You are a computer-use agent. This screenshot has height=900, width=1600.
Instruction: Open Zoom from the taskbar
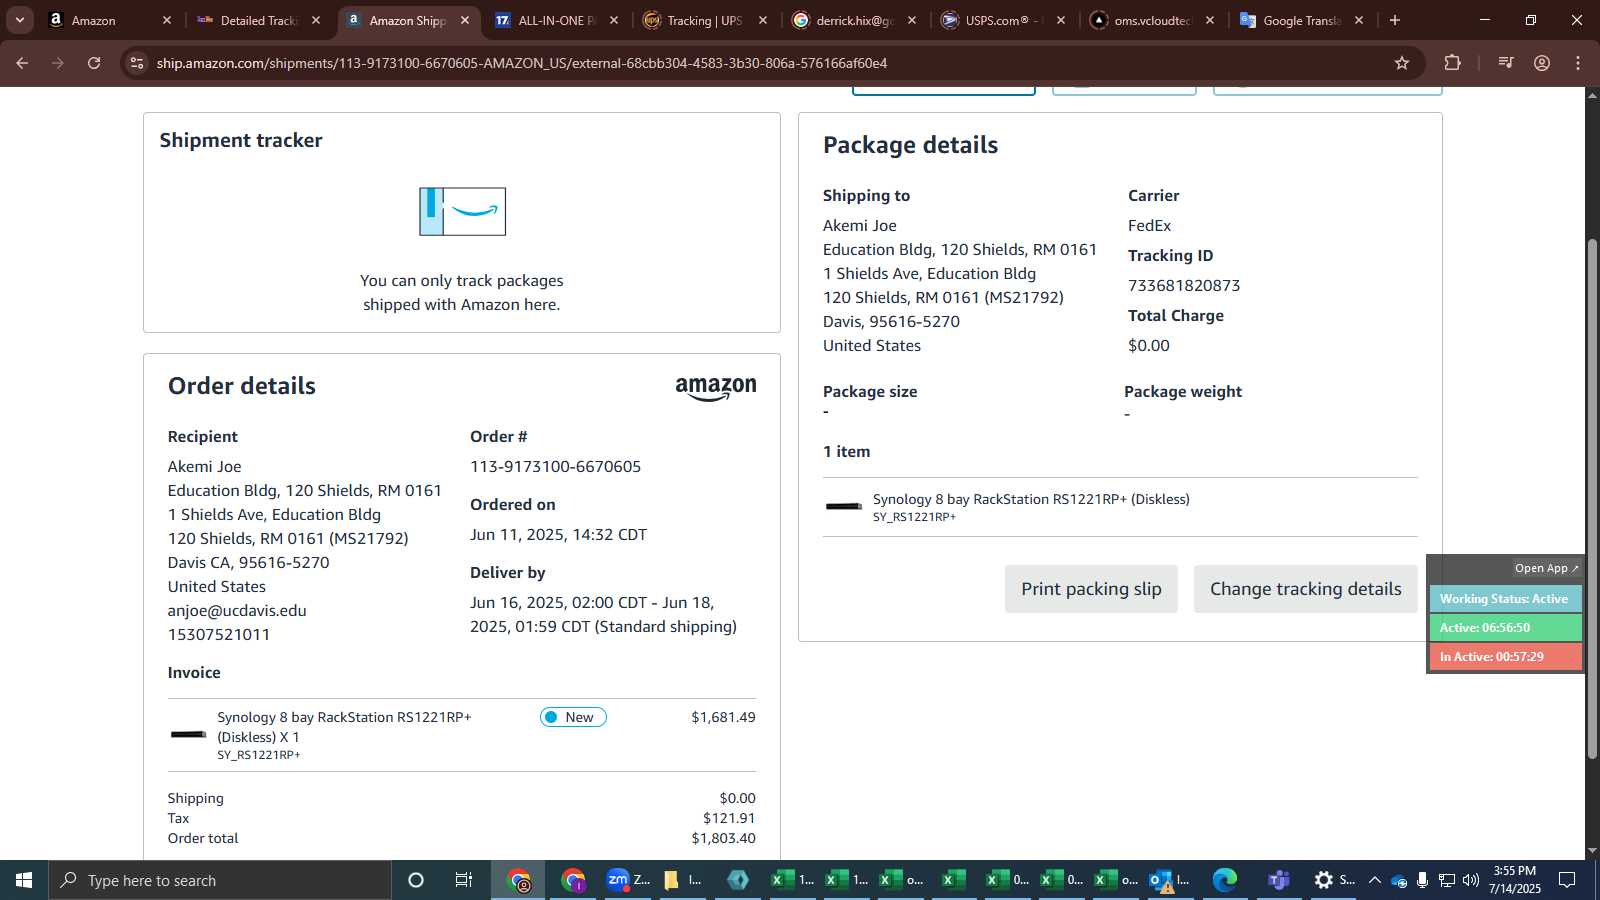(628, 880)
